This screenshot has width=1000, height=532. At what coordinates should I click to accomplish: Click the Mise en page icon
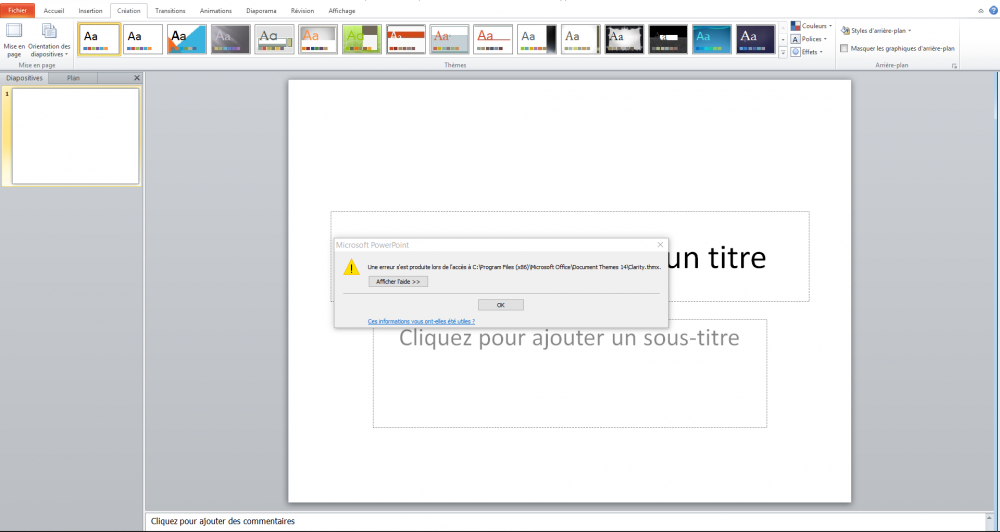pos(14,39)
